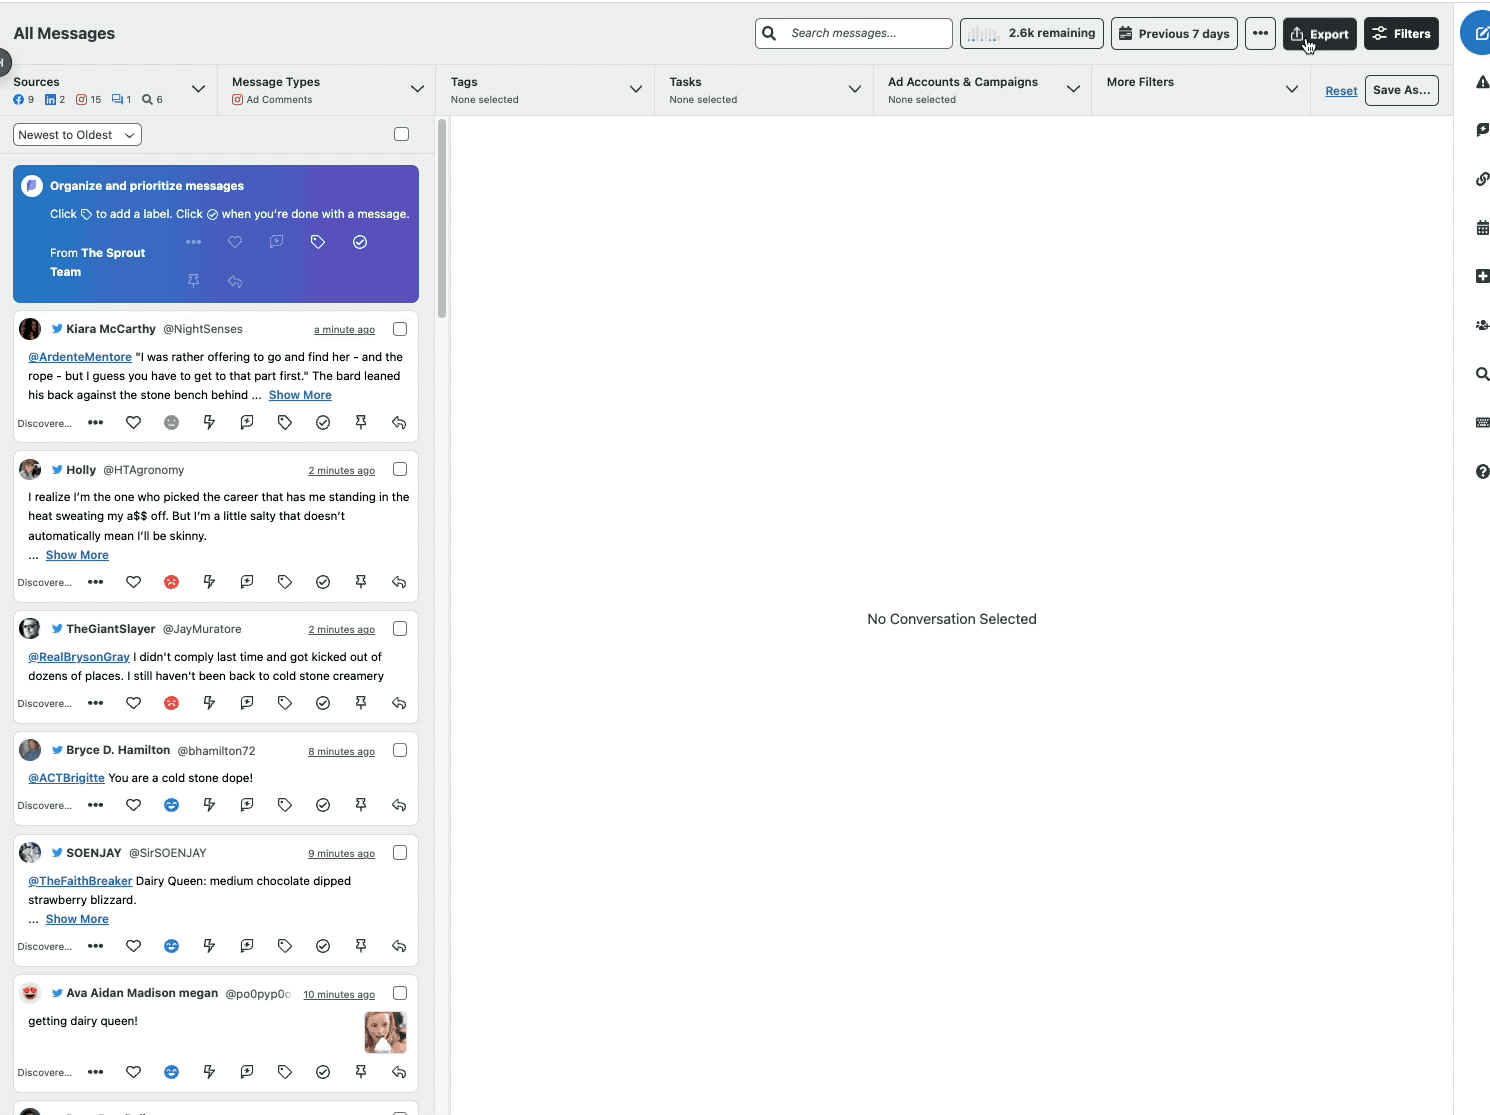Image resolution: width=1490 pixels, height=1115 pixels.
Task: Open the ellipsis menu on Holly's message
Action: click(x=95, y=581)
